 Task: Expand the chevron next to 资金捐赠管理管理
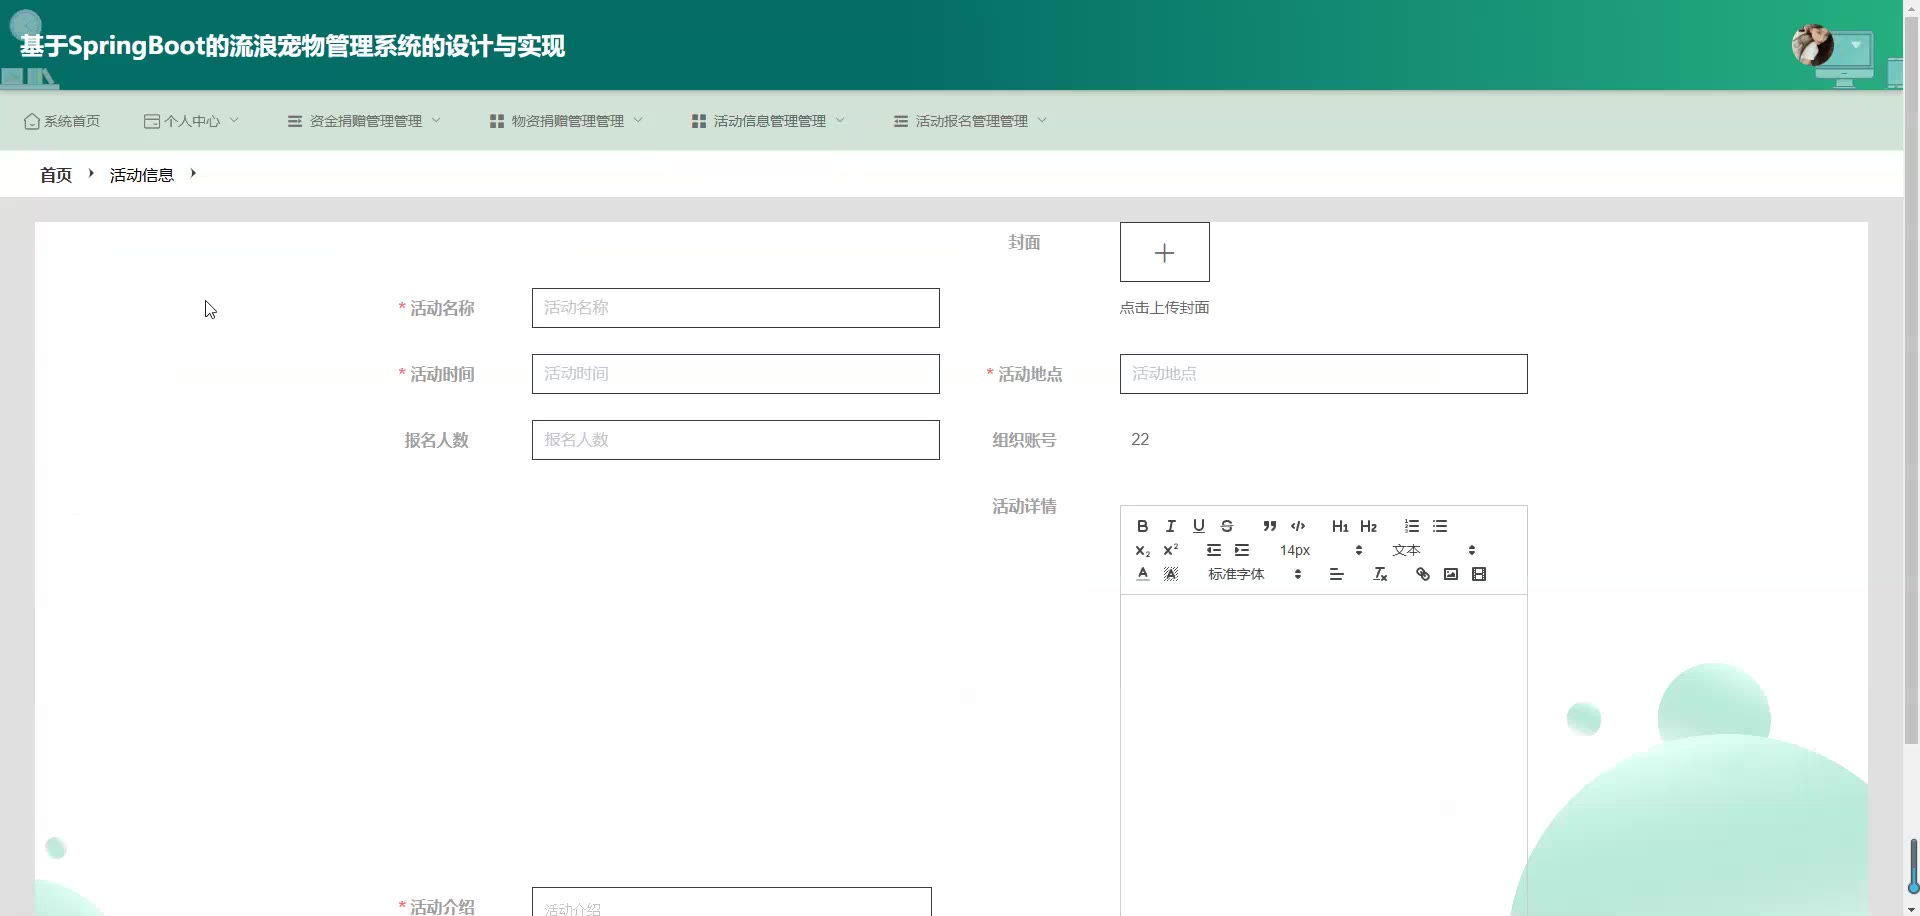coord(436,120)
